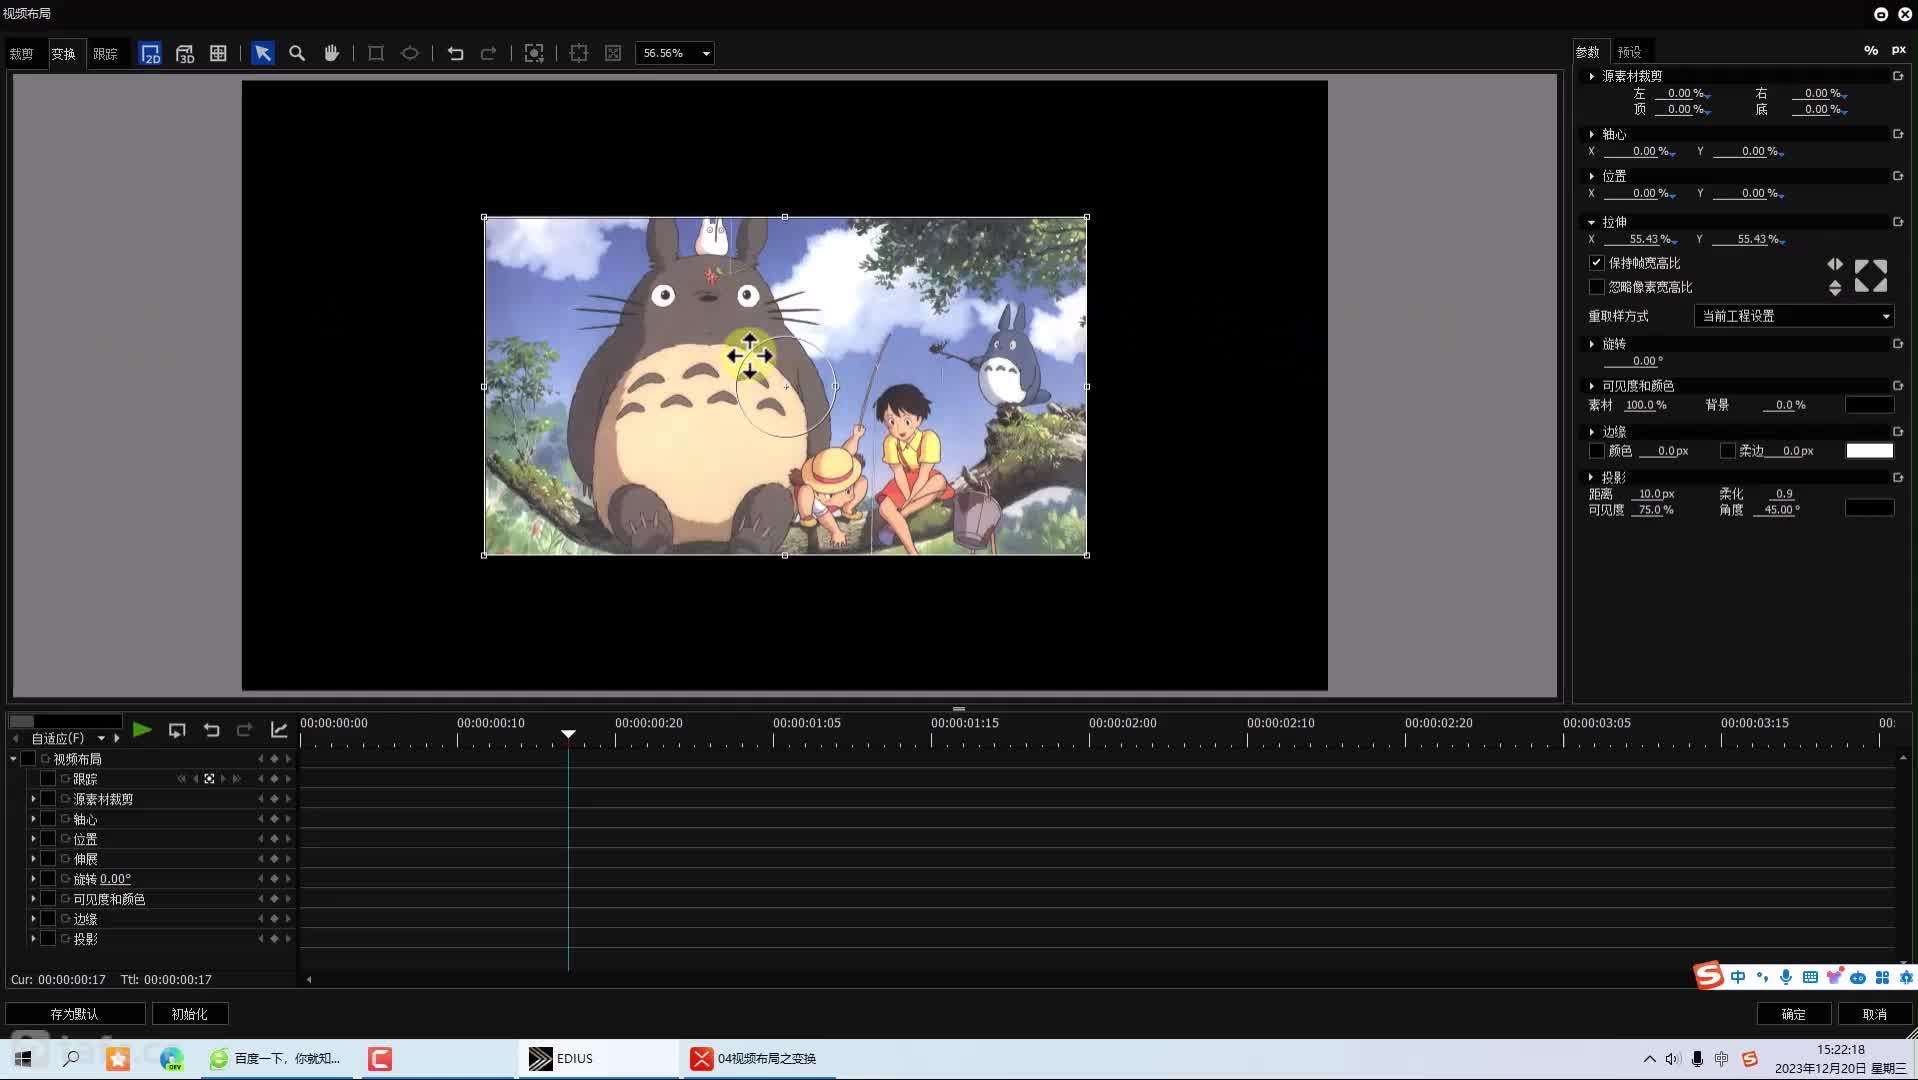Select the hand pan tool

tap(331, 53)
